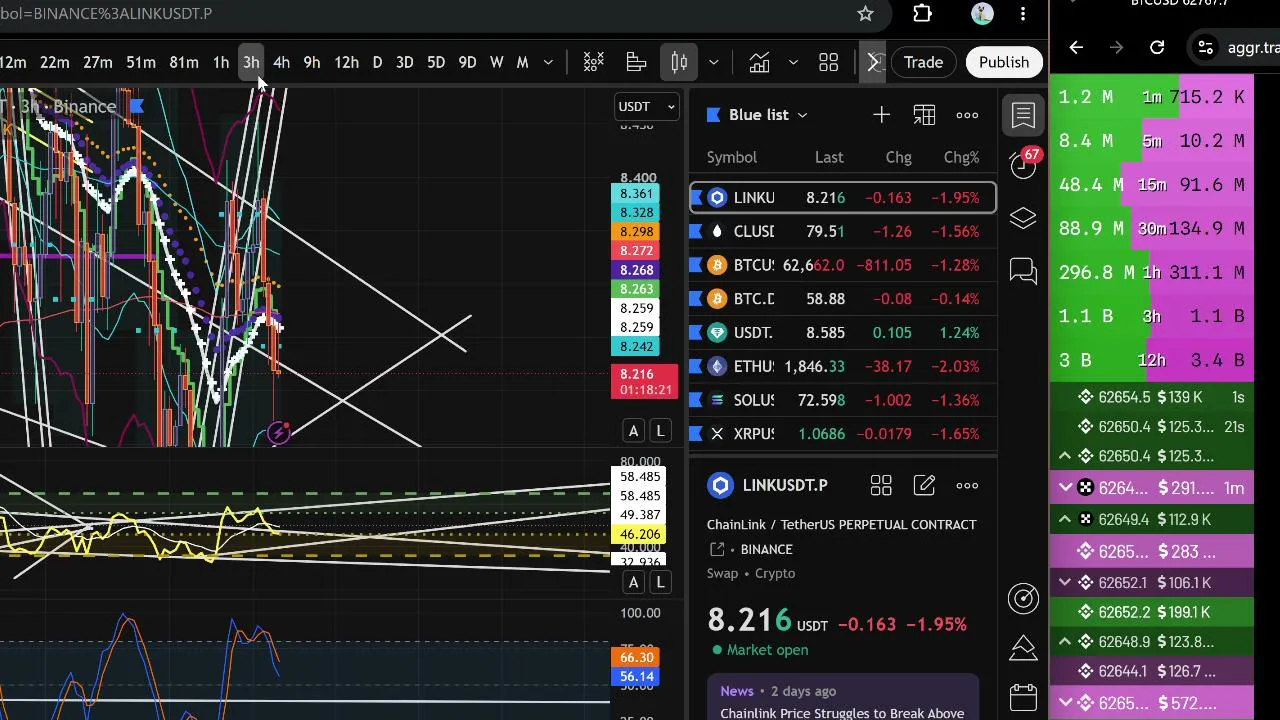Toggle the XRPUS row blue flag
This screenshot has width=1280, height=720.
pyautogui.click(x=697, y=434)
